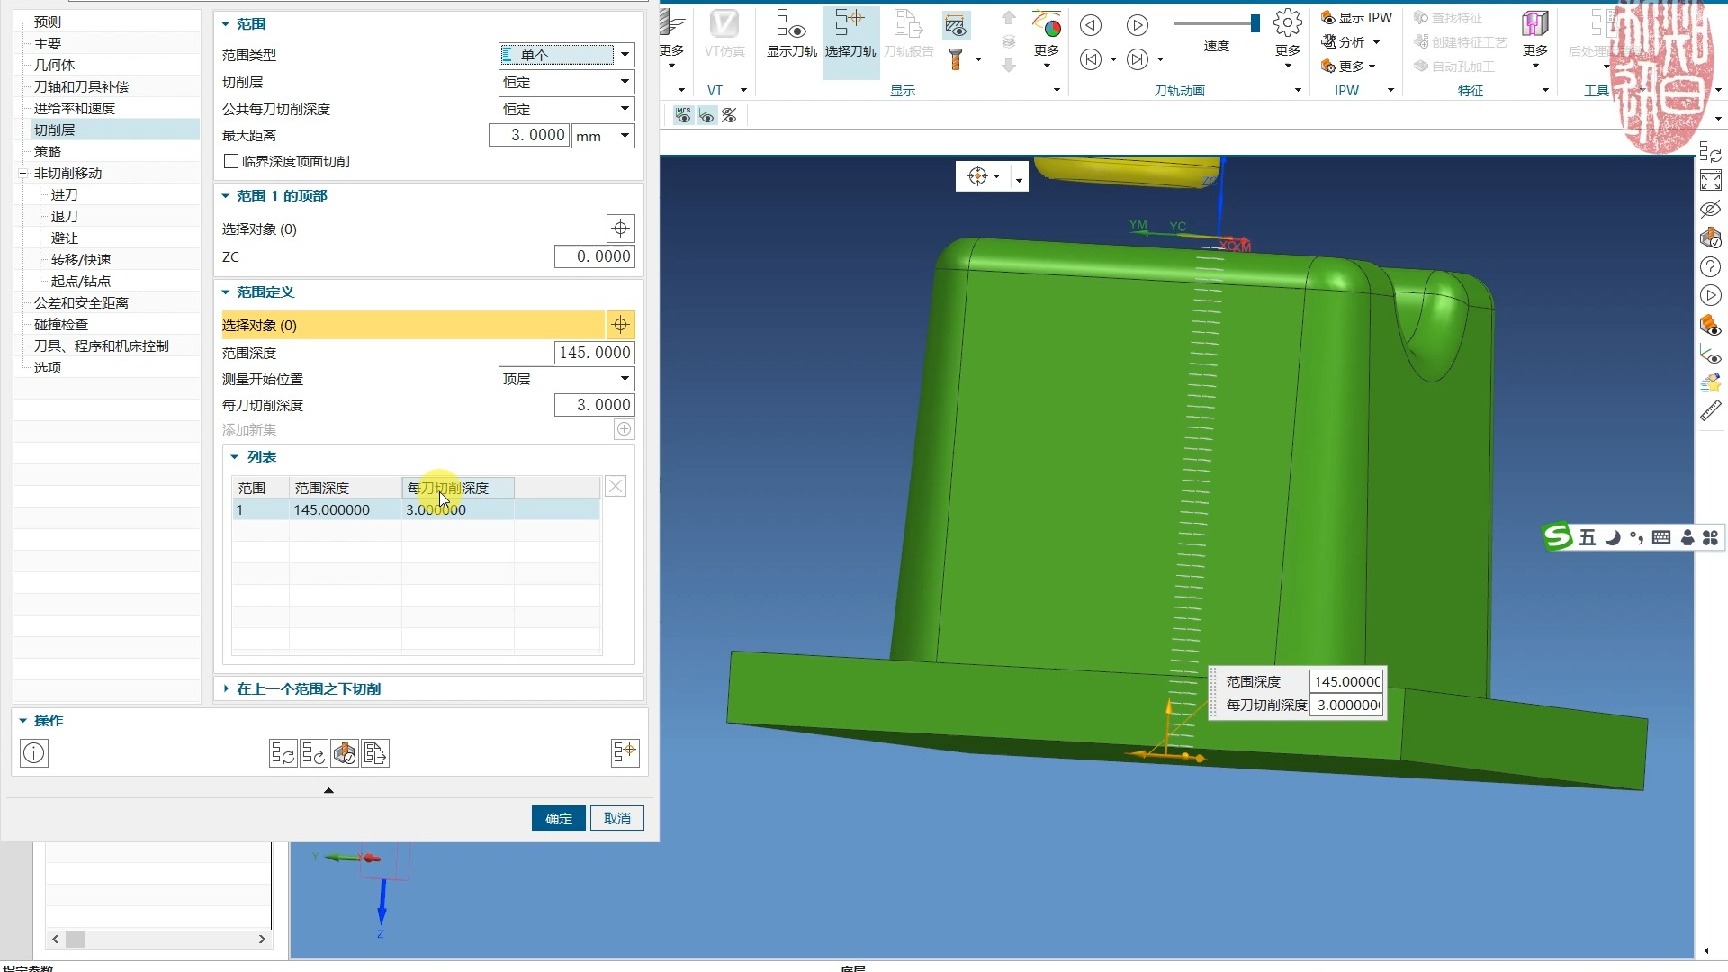
Task: Click the replay tool path icon in 操作
Action: click(313, 753)
